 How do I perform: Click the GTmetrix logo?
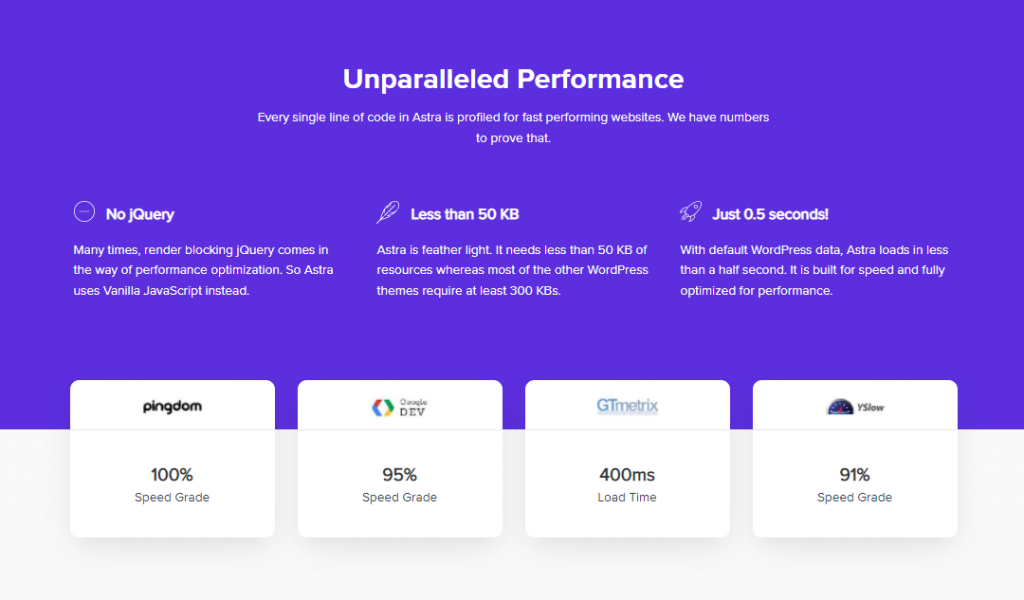coord(627,406)
